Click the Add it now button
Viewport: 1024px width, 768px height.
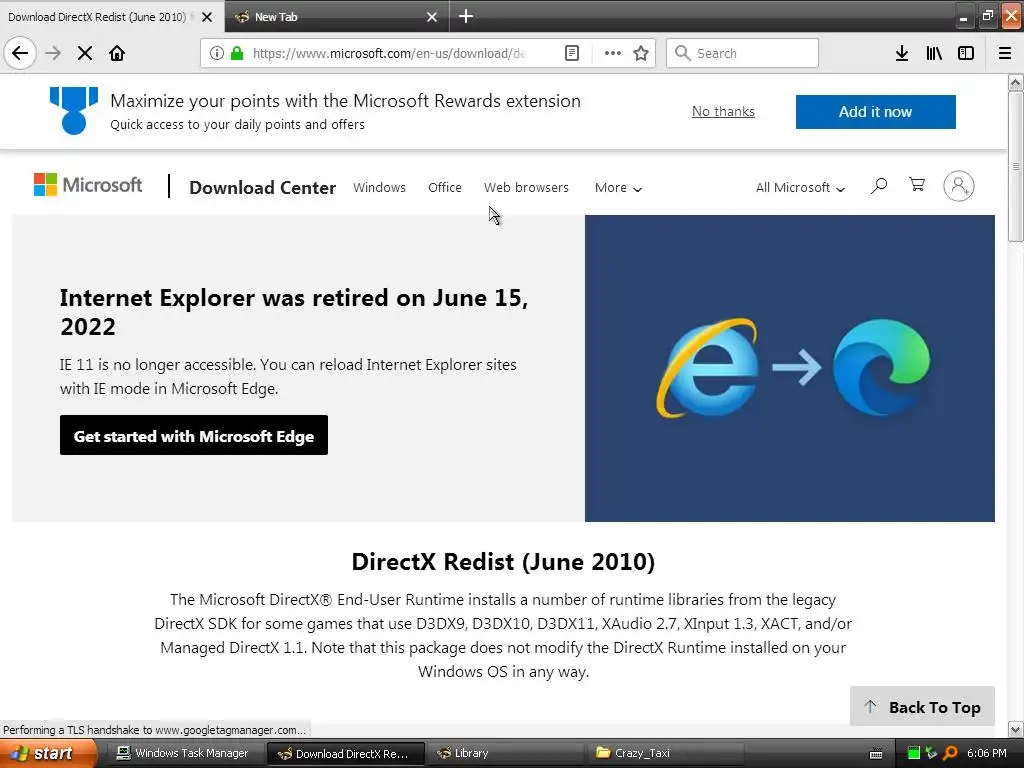click(875, 112)
